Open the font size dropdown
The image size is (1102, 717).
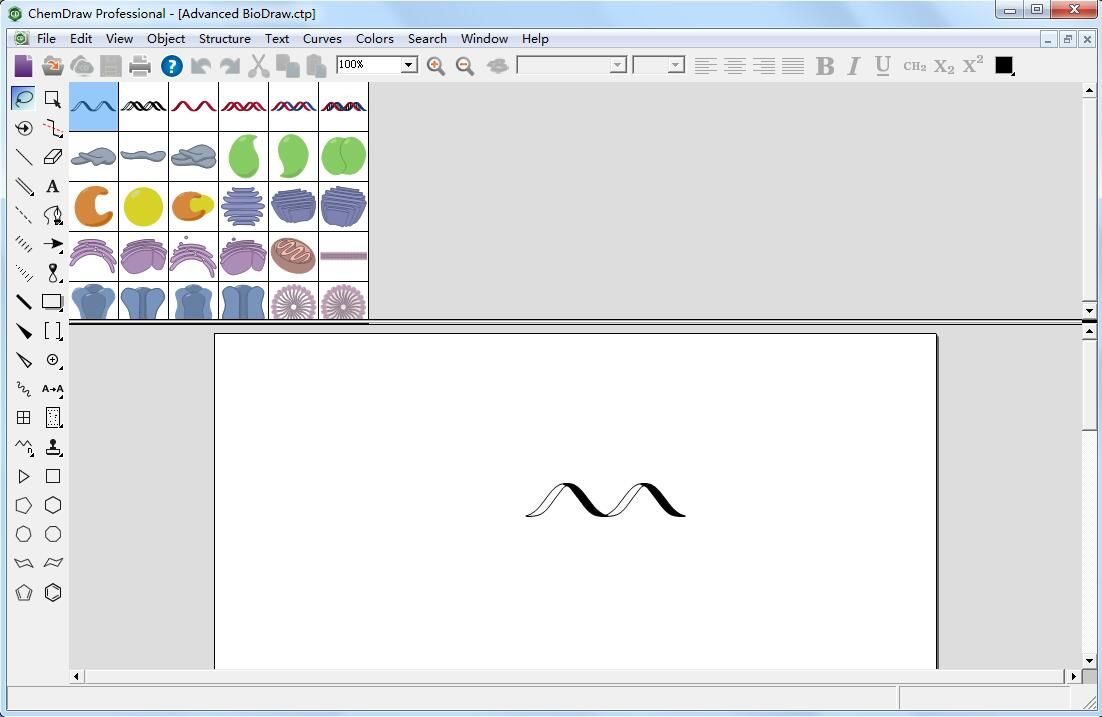click(x=677, y=64)
